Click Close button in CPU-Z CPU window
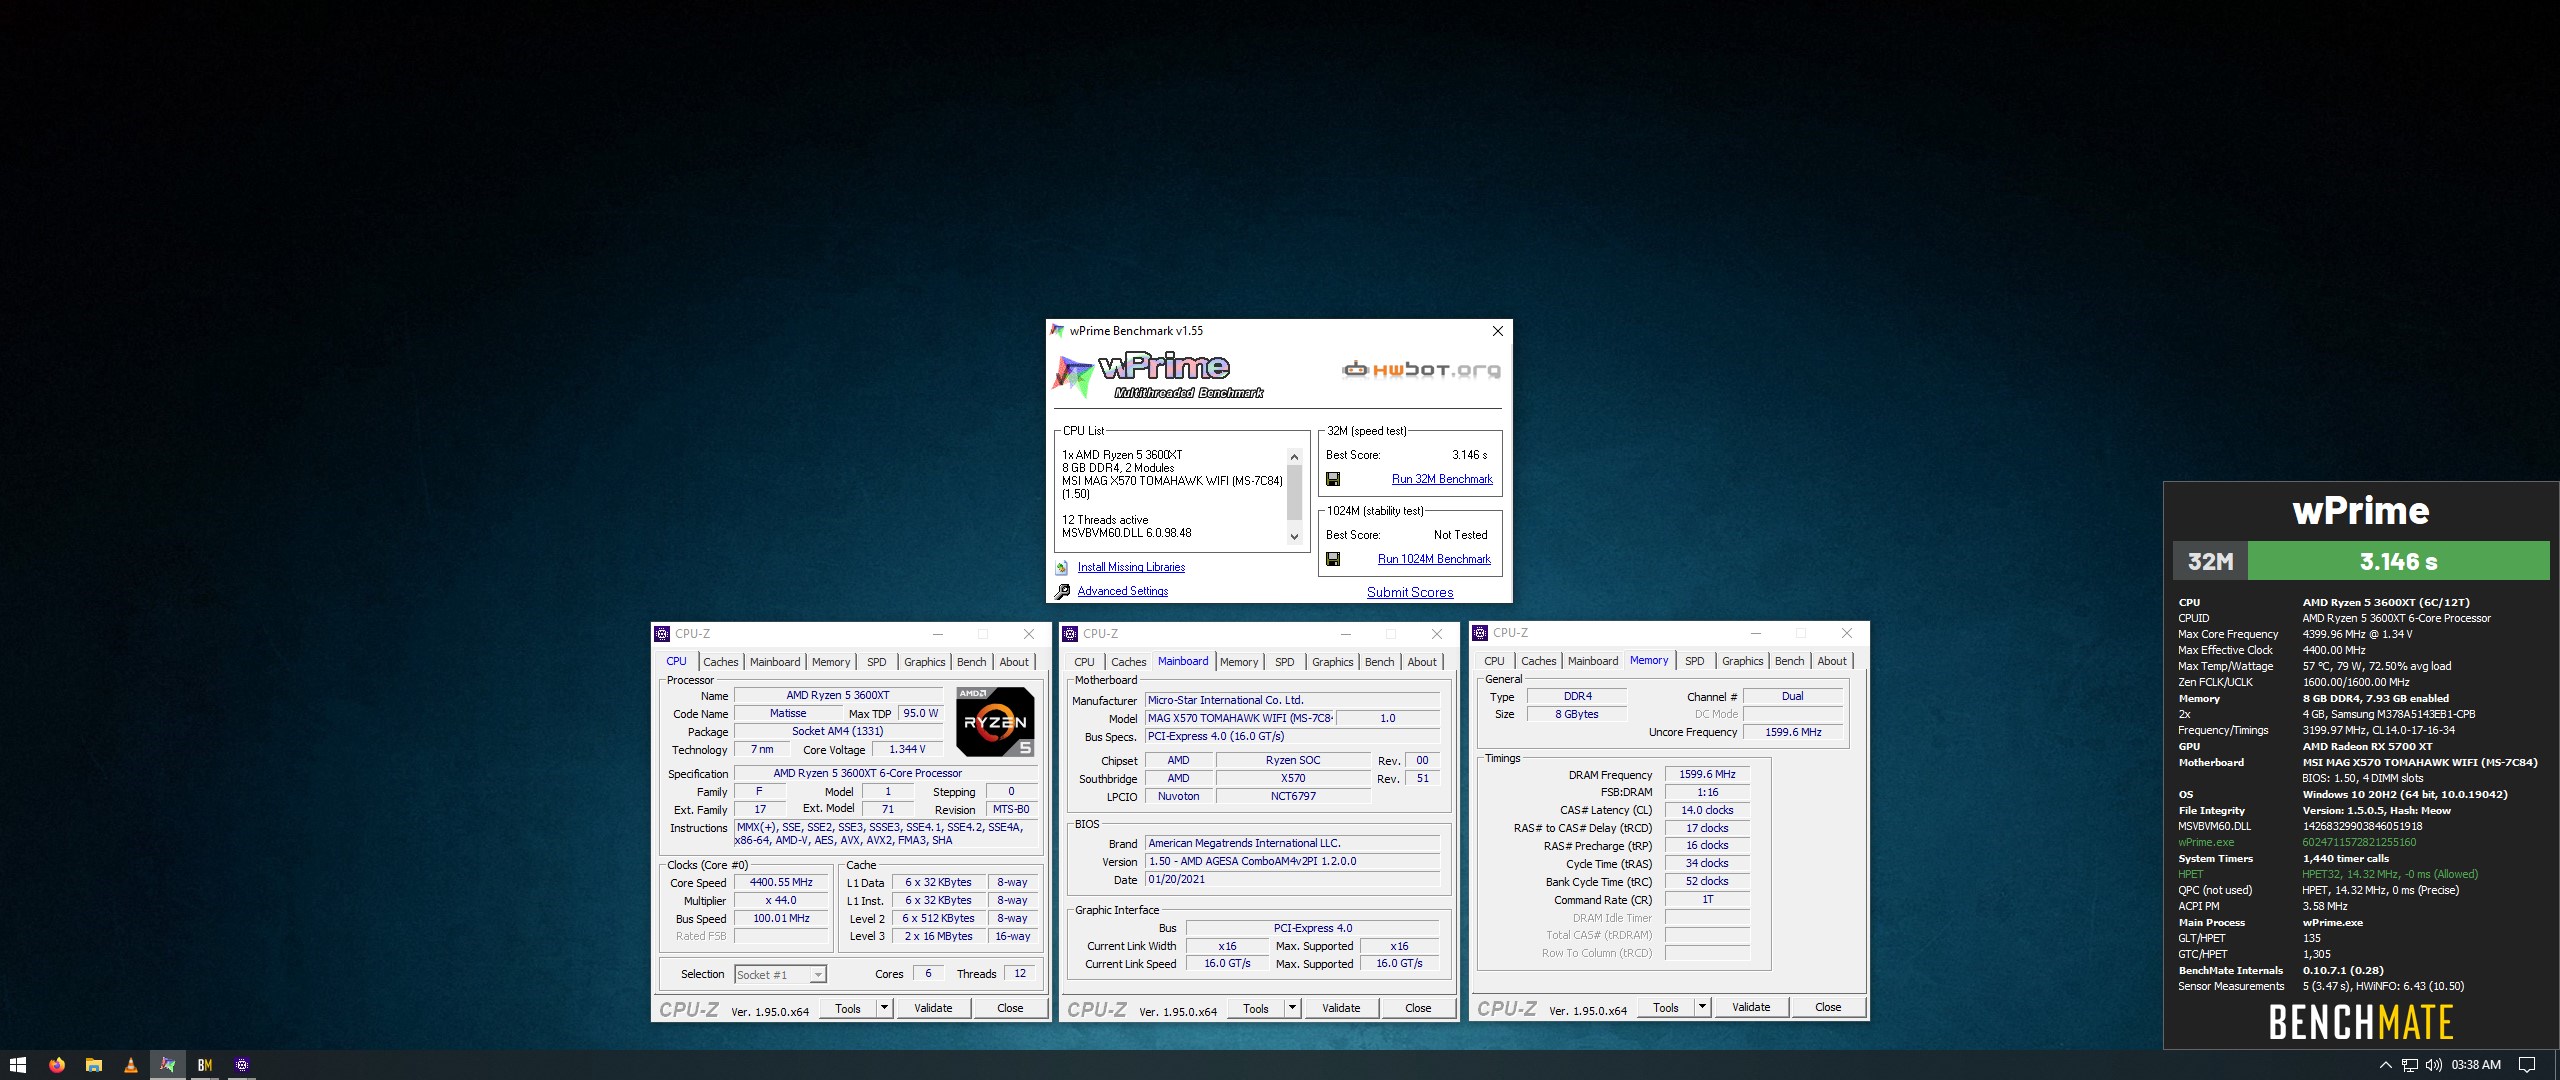 click(x=1010, y=1008)
